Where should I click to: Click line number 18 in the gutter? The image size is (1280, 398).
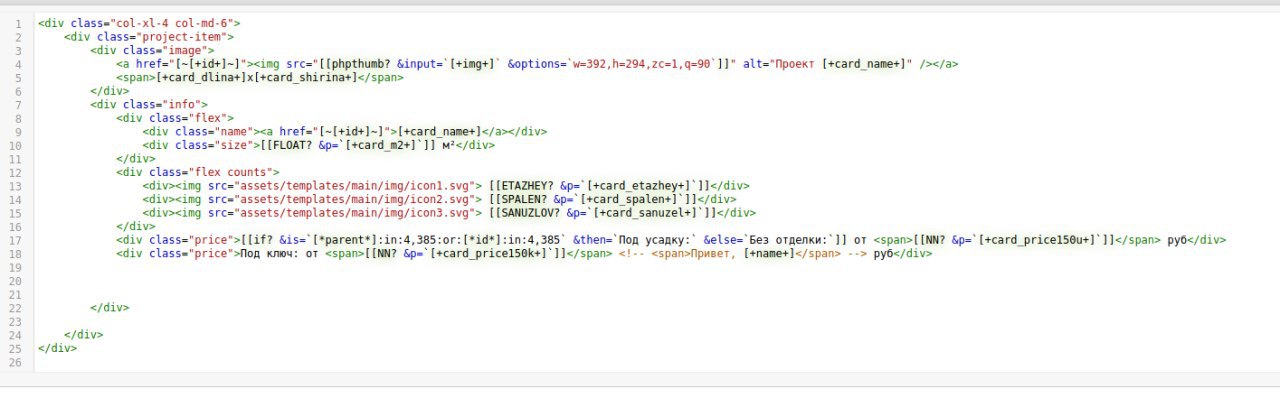pos(16,254)
